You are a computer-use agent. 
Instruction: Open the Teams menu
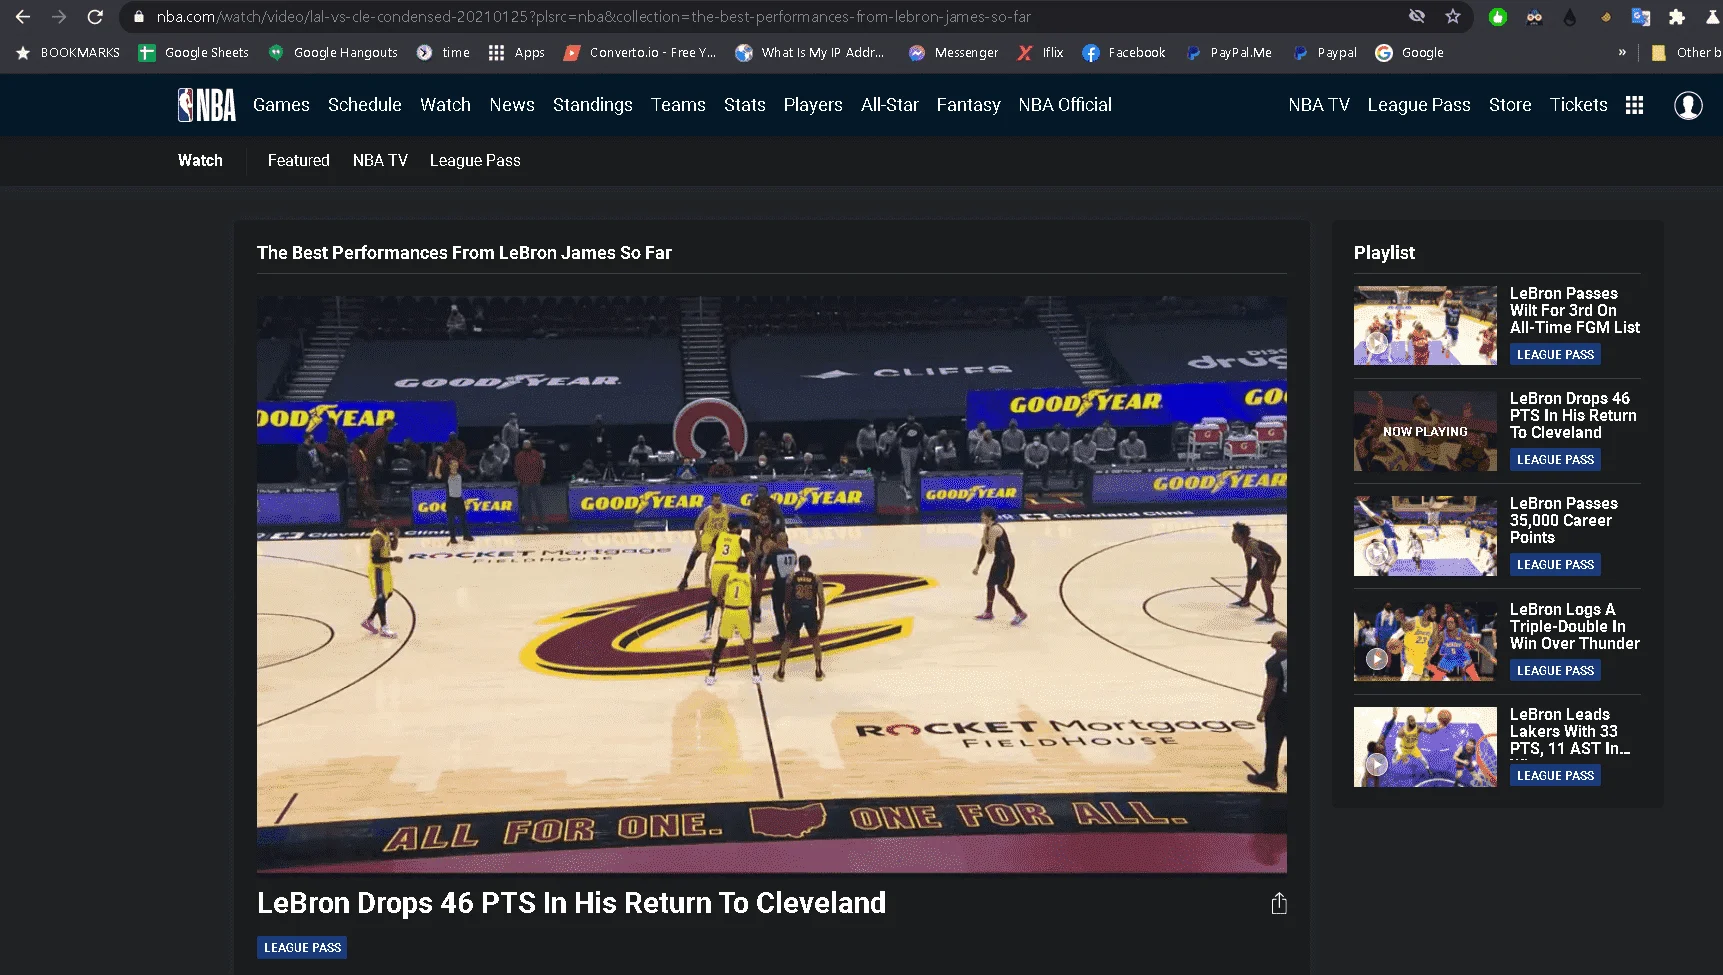click(678, 105)
